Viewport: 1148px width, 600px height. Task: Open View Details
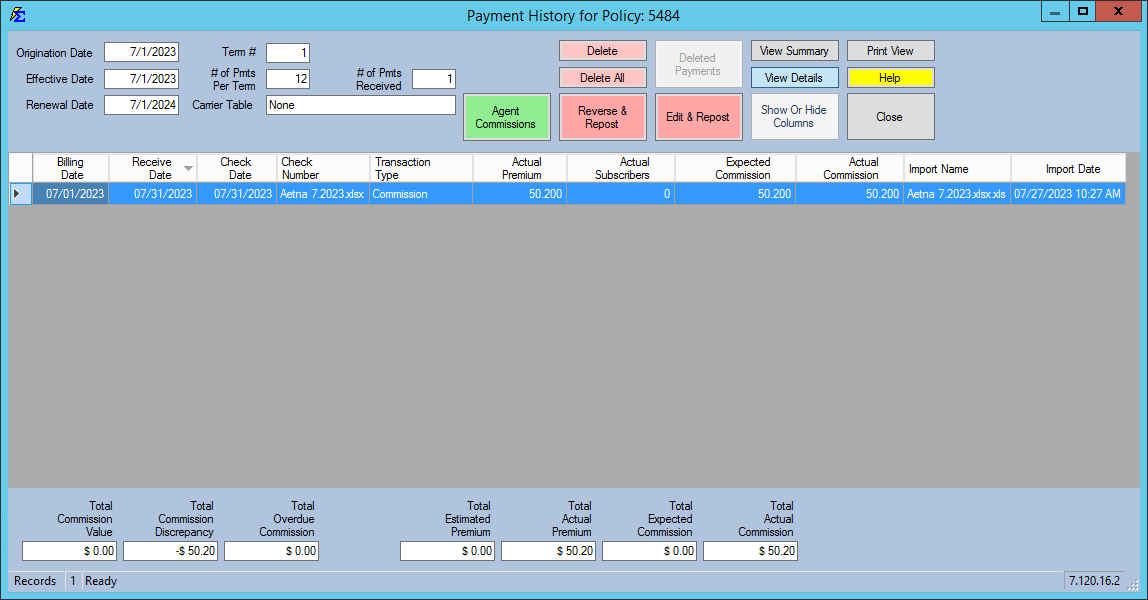click(794, 77)
